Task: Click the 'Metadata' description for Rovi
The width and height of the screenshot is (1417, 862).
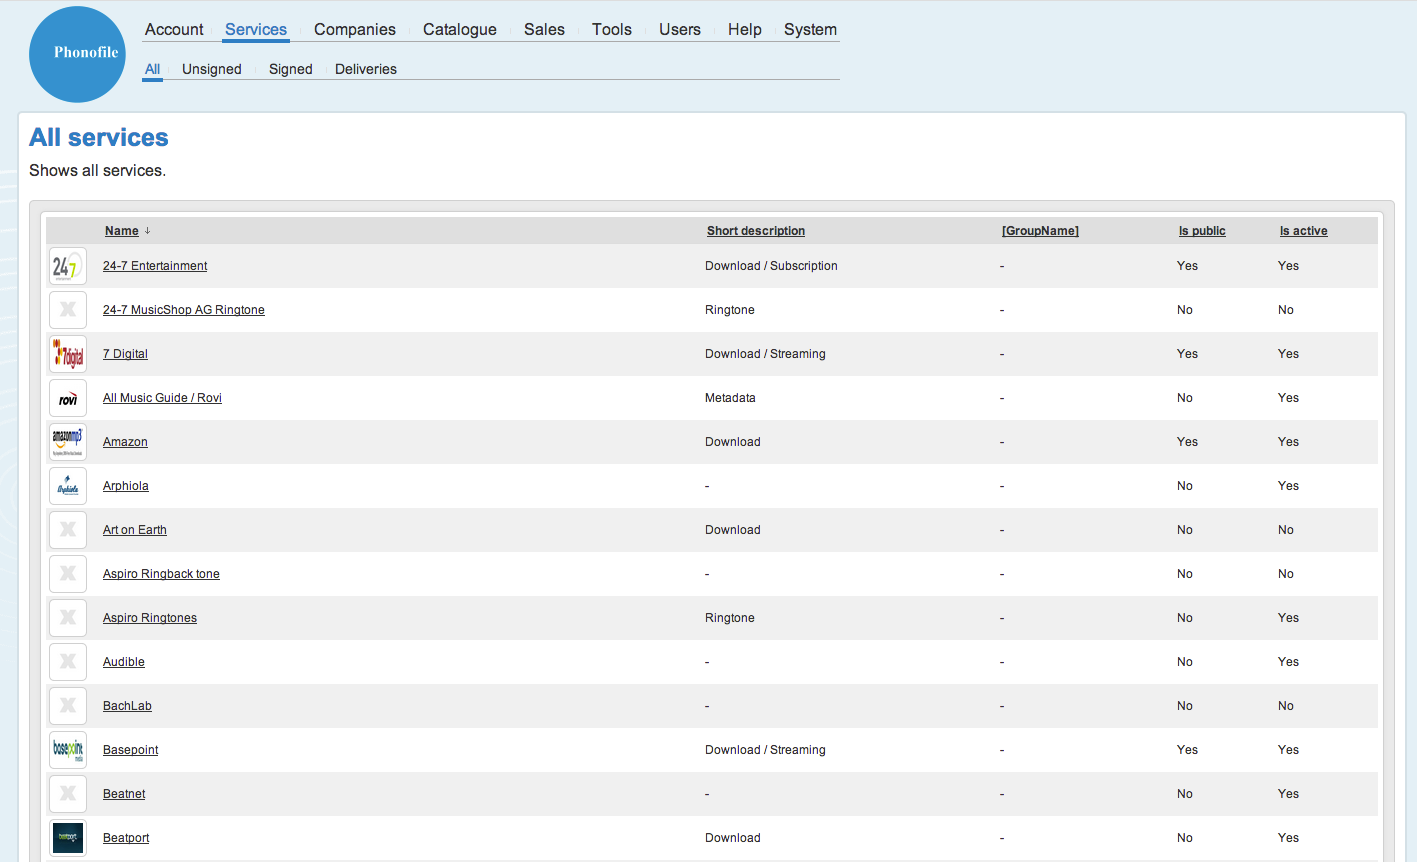Action: point(730,398)
